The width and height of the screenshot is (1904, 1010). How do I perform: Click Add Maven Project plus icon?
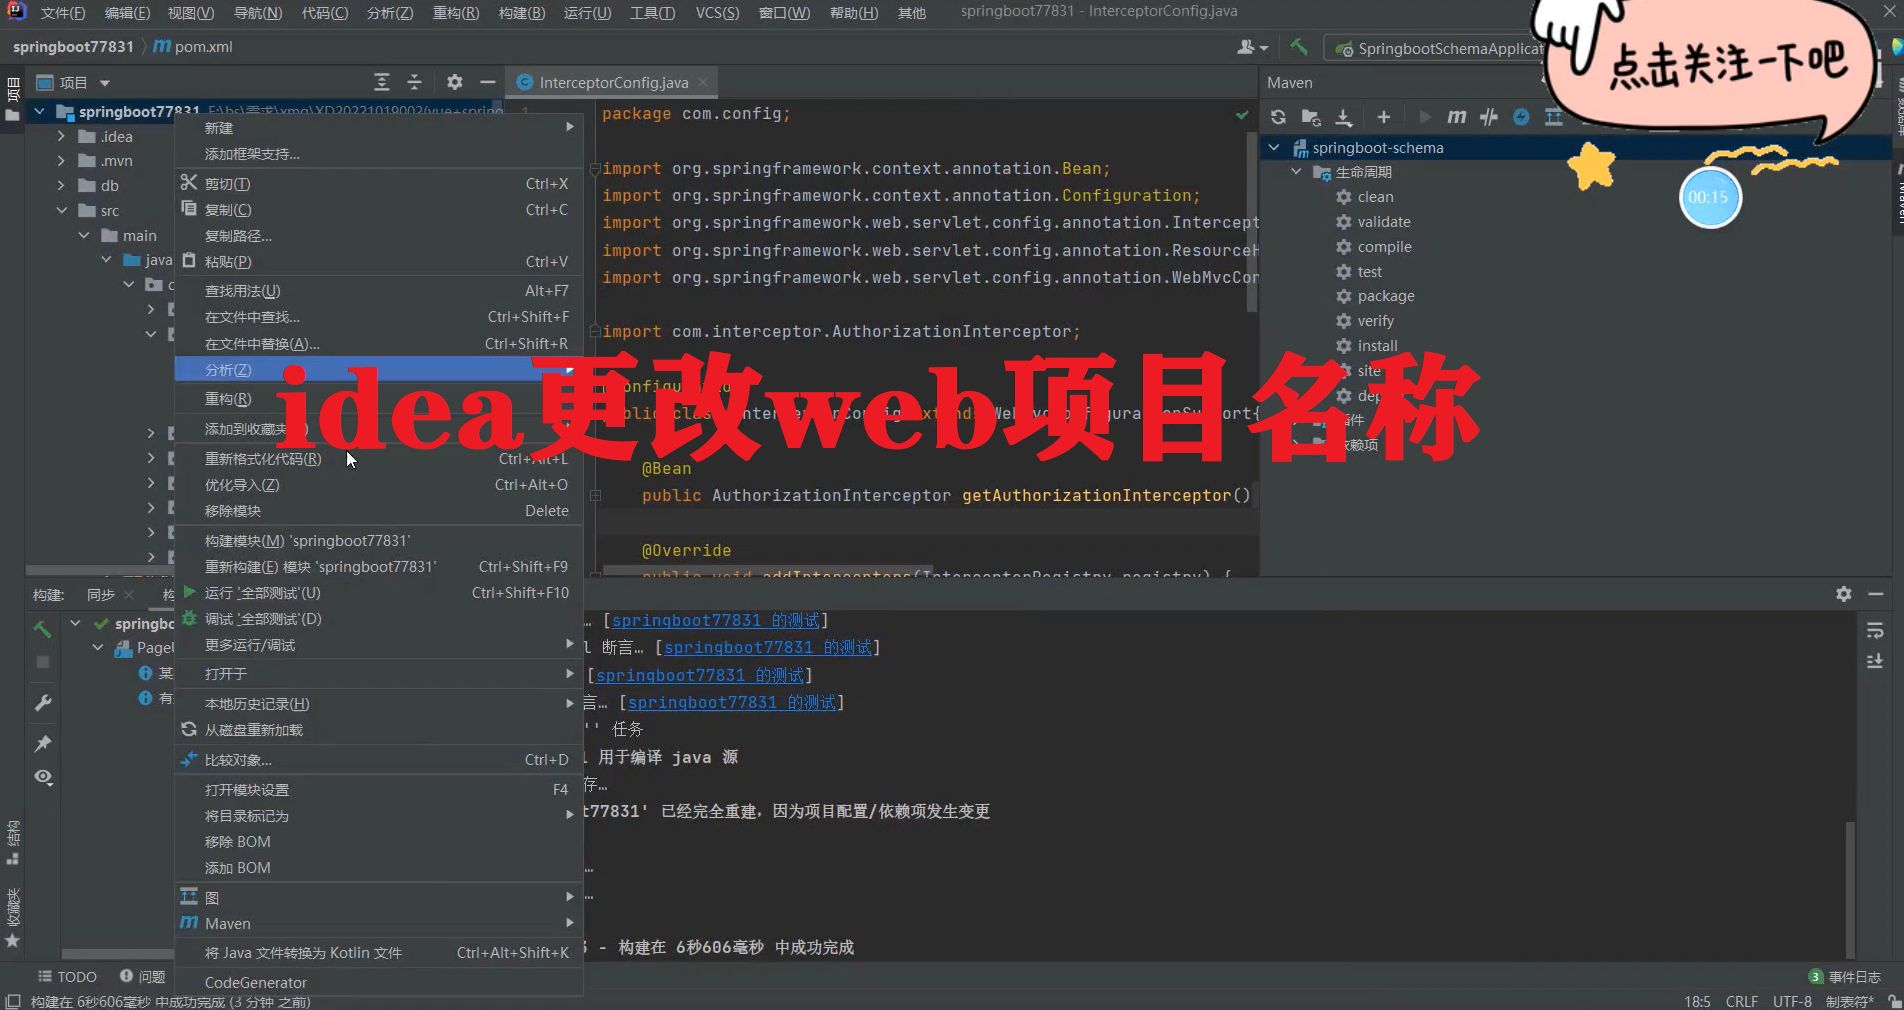[1384, 117]
